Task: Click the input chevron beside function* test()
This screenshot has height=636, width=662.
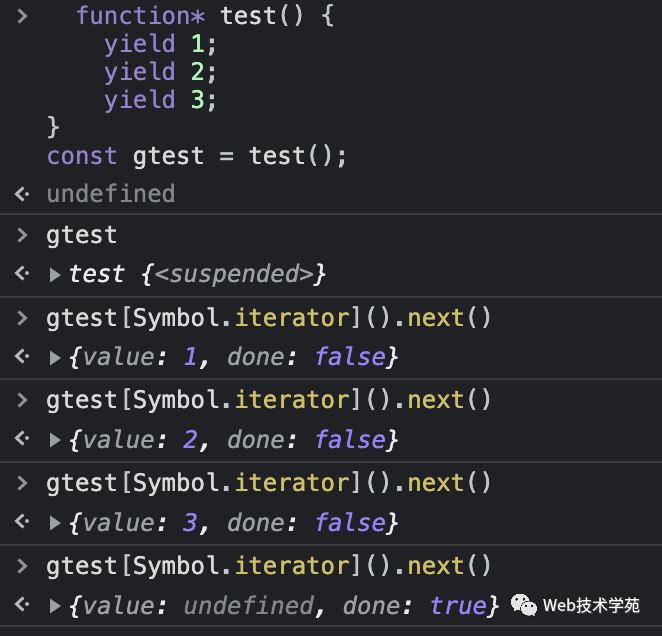Action: point(22,16)
